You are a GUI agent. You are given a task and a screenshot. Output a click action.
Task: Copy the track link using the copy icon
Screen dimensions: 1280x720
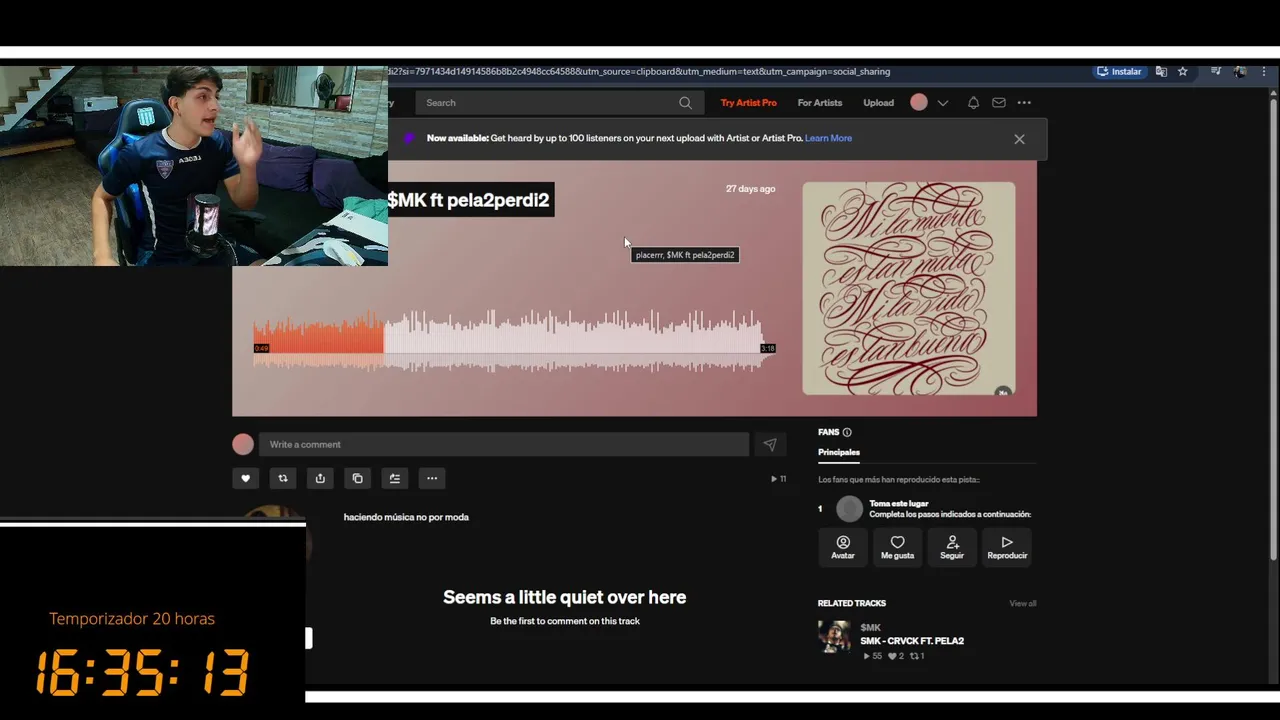(x=357, y=478)
